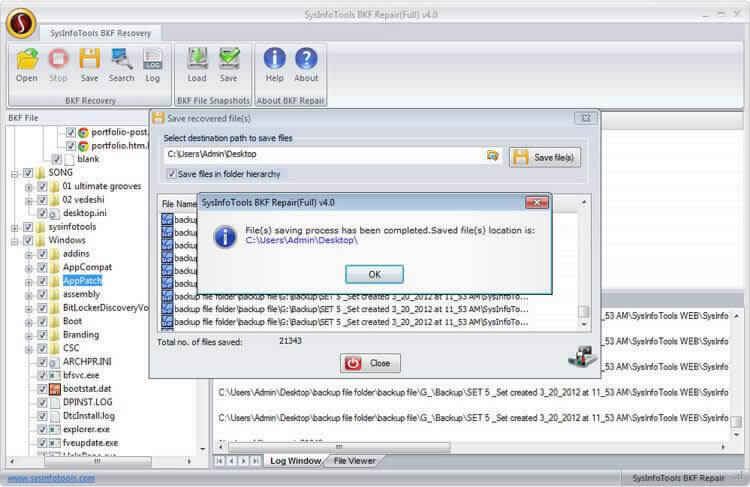Click Save snapshot icon with green check
Image resolution: width=750 pixels, height=487 pixels.
(x=229, y=59)
